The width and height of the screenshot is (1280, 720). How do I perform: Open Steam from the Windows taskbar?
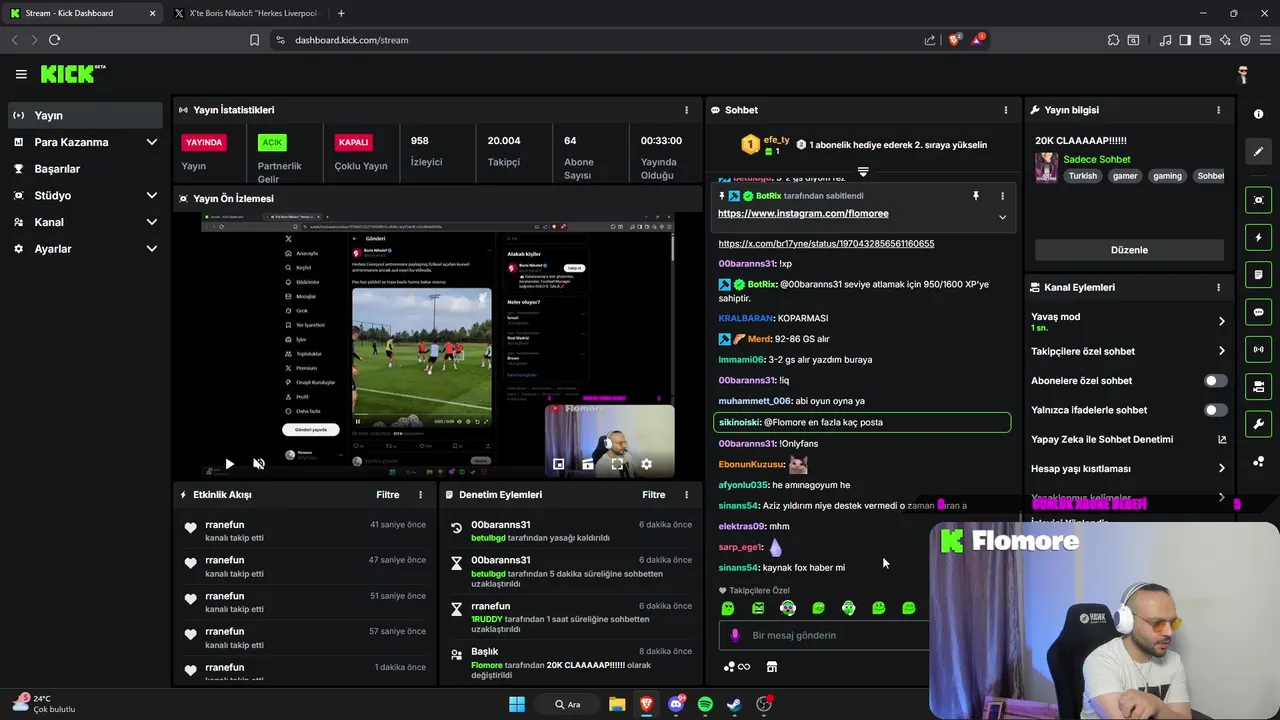(734, 704)
